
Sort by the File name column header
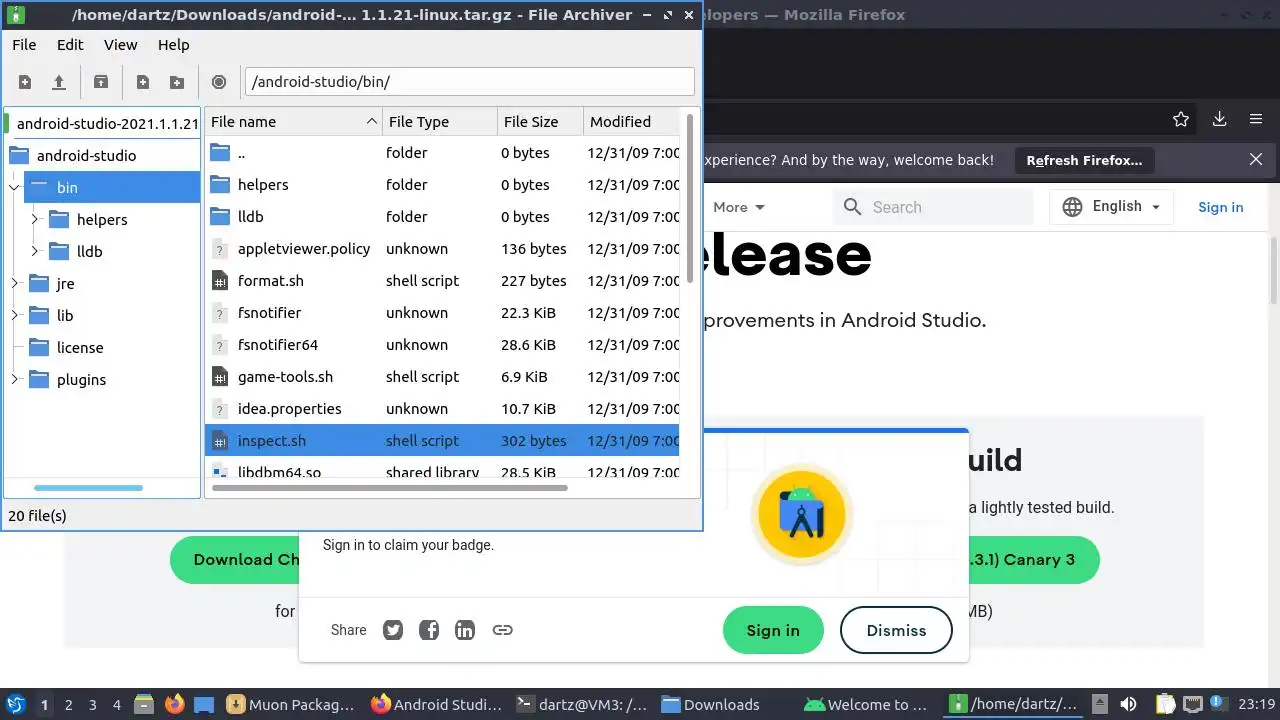click(294, 122)
